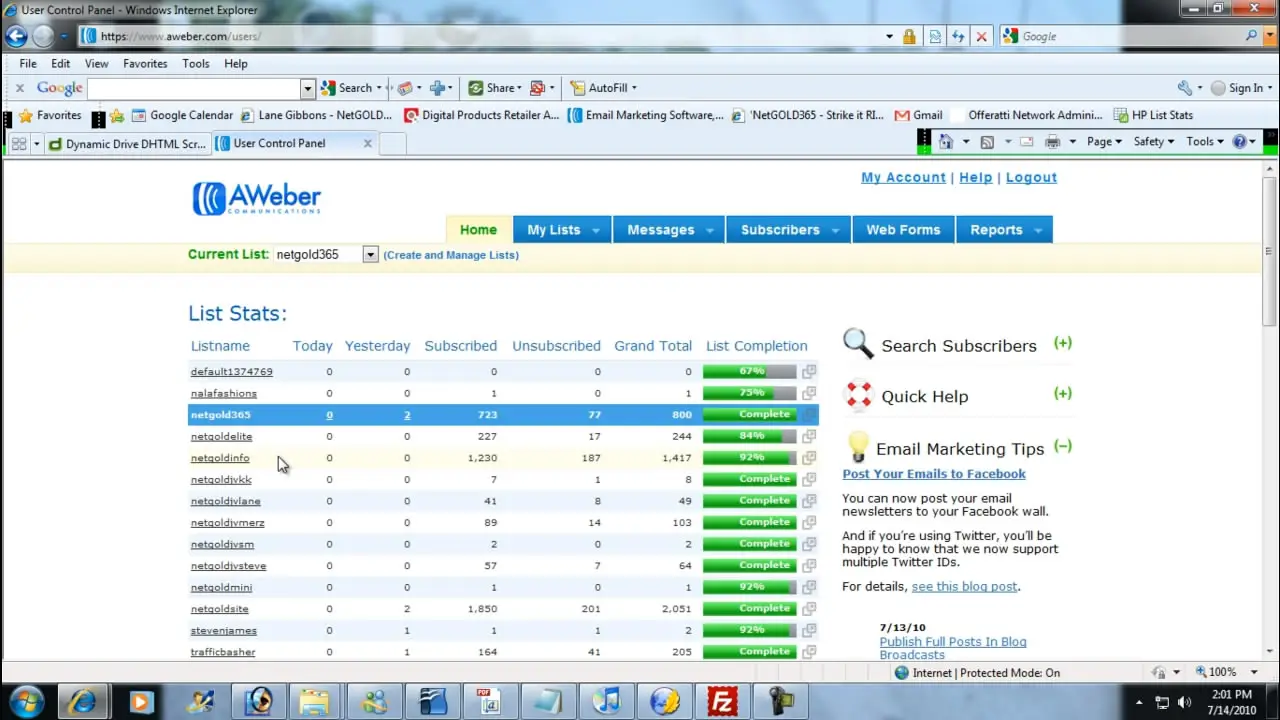The image size is (1280, 720).
Task: Click the copy icon in the netgoldelite row
Action: click(809, 436)
